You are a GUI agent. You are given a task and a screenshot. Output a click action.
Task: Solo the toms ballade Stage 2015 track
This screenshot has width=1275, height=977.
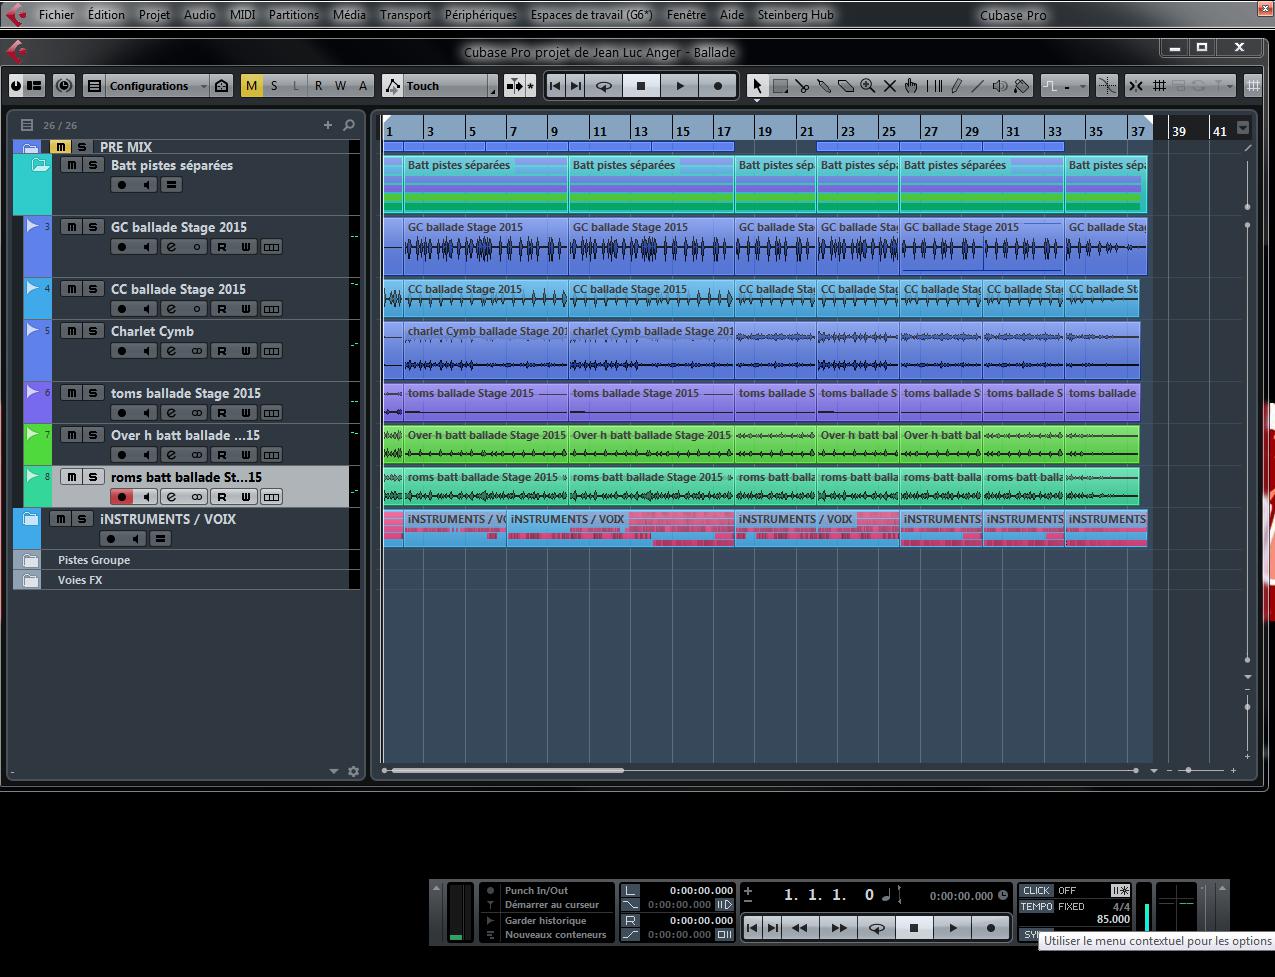pyautogui.click(x=93, y=393)
